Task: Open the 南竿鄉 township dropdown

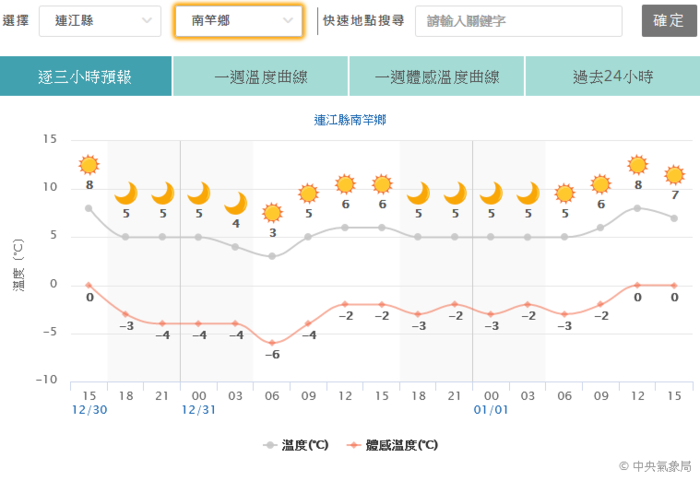Action: (x=239, y=21)
